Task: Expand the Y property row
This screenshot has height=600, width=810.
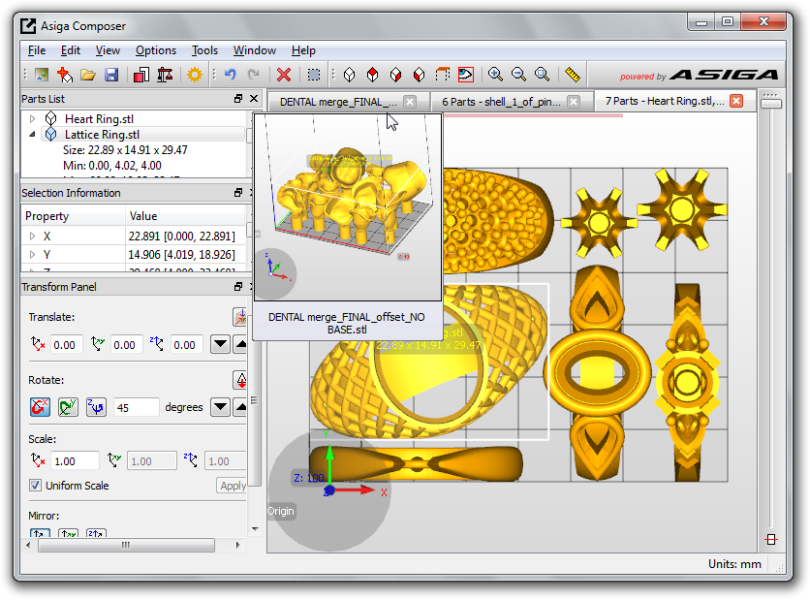Action: click(32, 254)
